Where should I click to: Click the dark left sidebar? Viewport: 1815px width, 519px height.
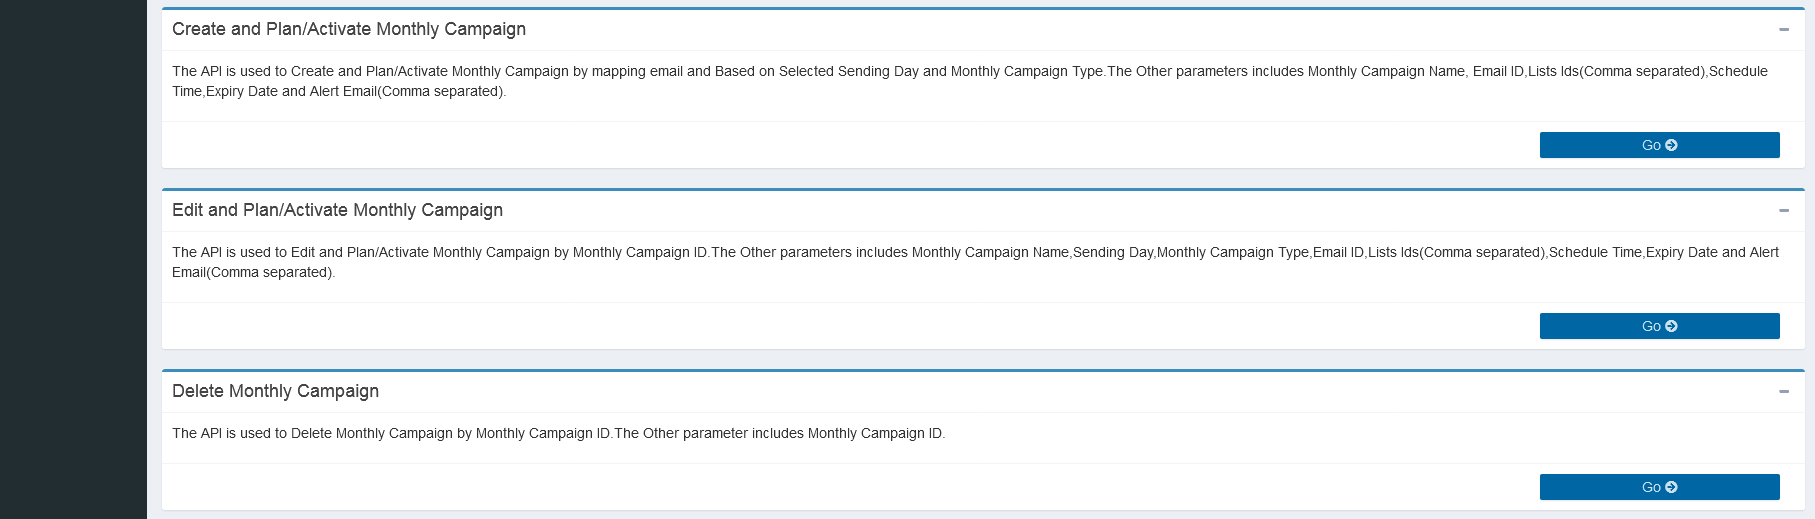point(73,260)
